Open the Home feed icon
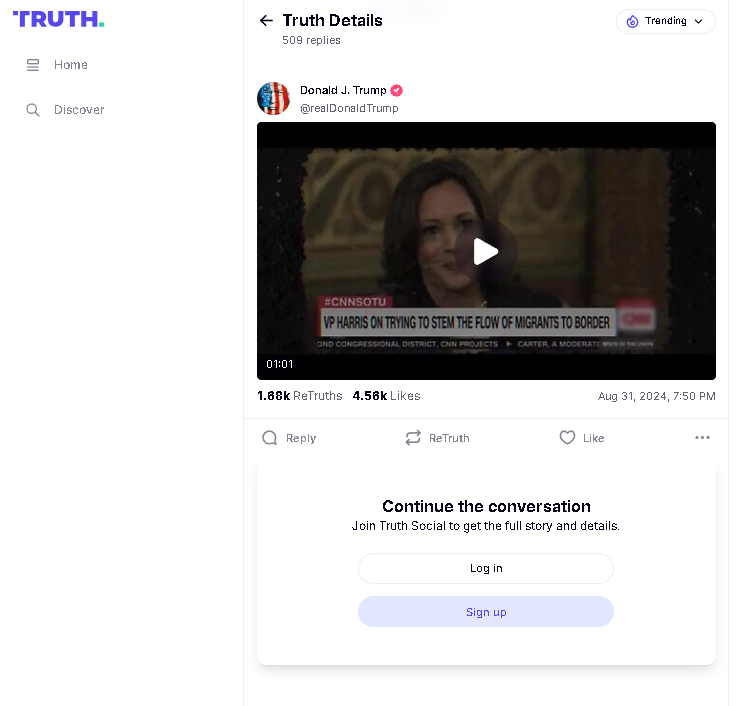The image size is (749, 706). (32, 65)
